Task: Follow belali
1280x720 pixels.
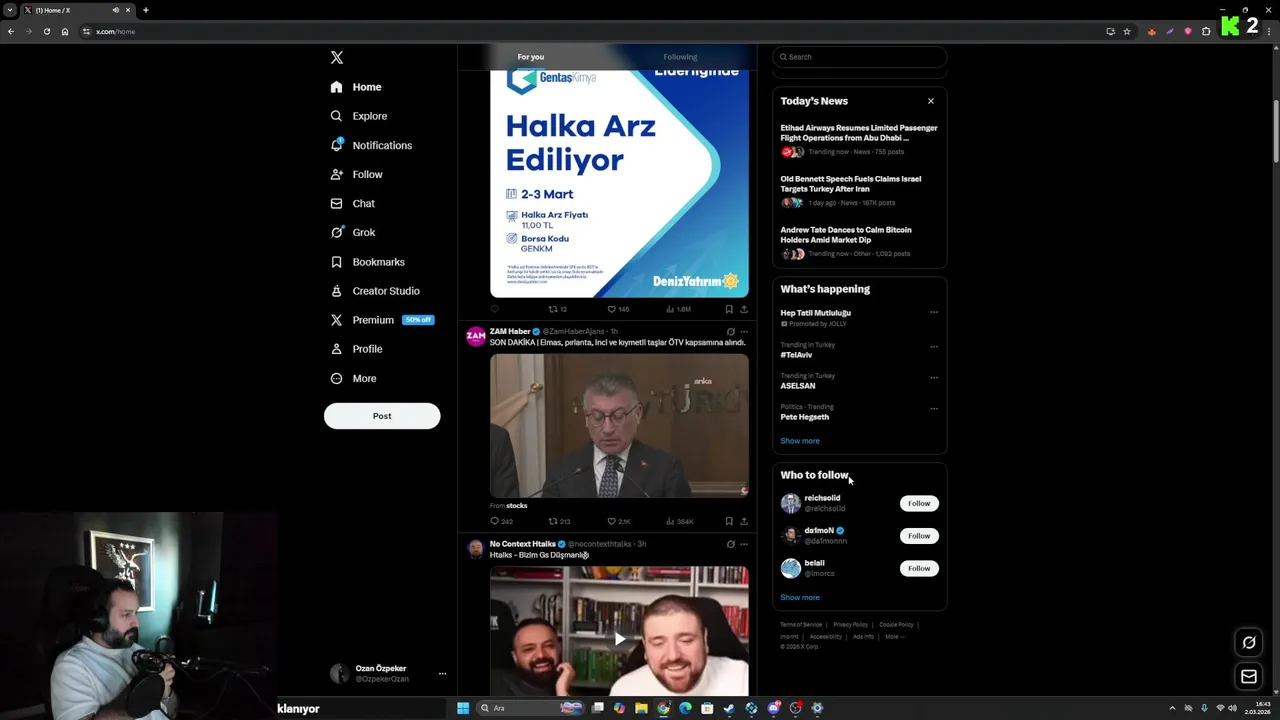Action: click(x=919, y=568)
